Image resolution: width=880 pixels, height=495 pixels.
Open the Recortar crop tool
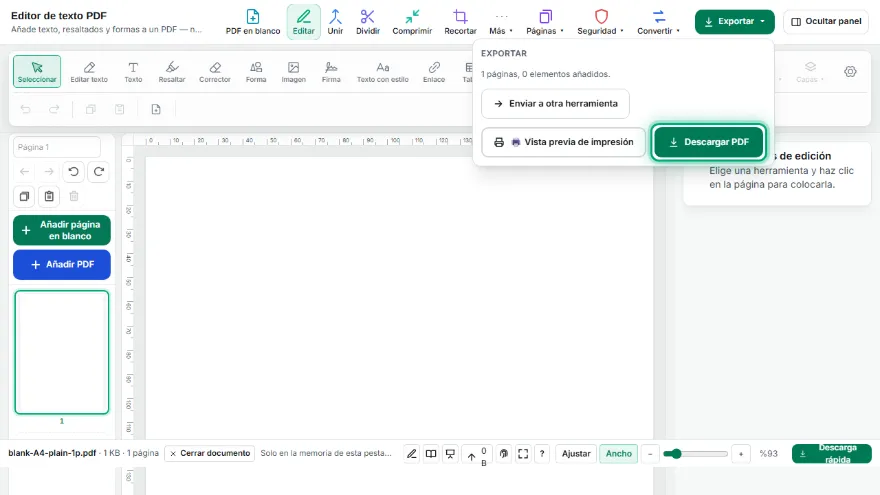(460, 22)
